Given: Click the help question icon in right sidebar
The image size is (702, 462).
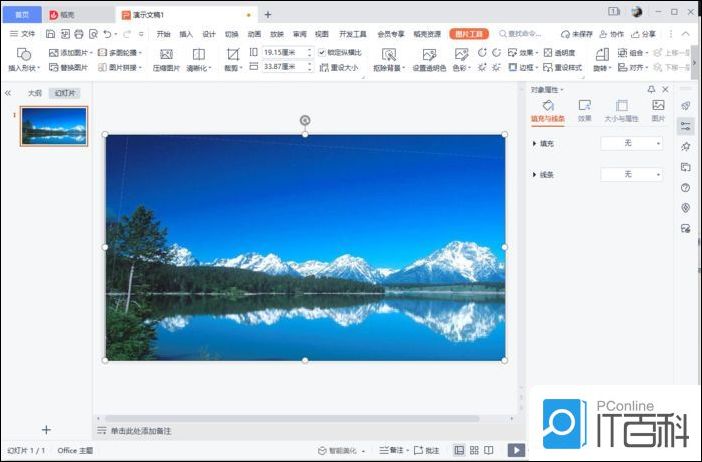Looking at the screenshot, I should pos(685,188).
